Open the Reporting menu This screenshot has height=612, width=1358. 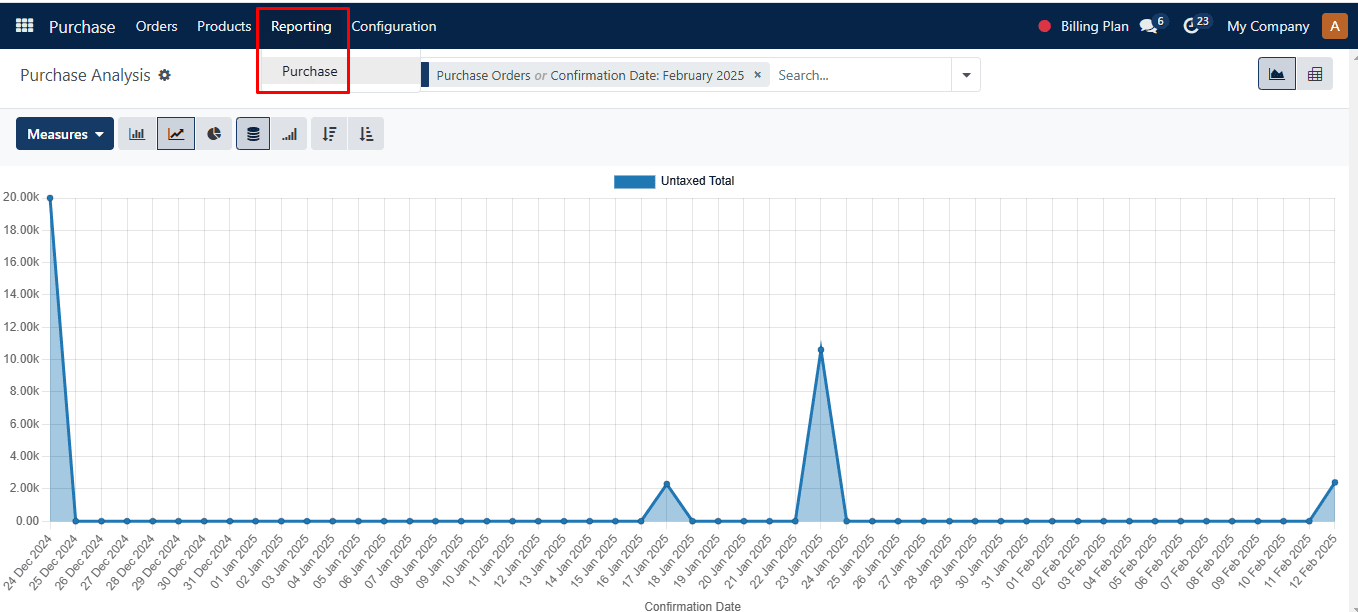click(x=301, y=26)
